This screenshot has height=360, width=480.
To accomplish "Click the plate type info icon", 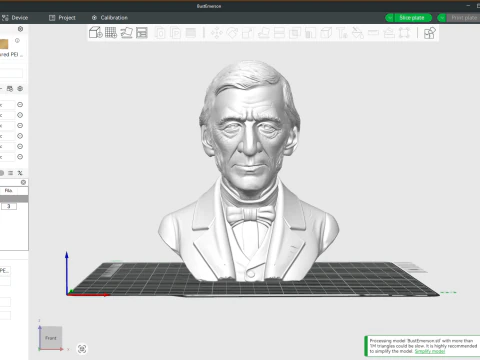I will [x=17, y=40].
